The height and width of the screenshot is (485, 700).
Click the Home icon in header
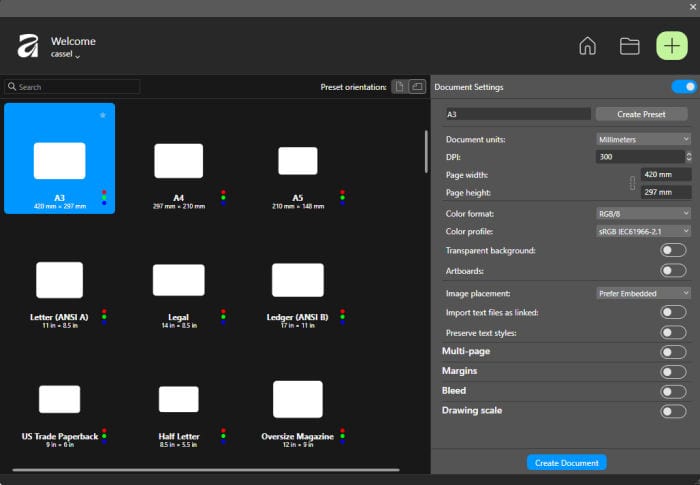[588, 46]
